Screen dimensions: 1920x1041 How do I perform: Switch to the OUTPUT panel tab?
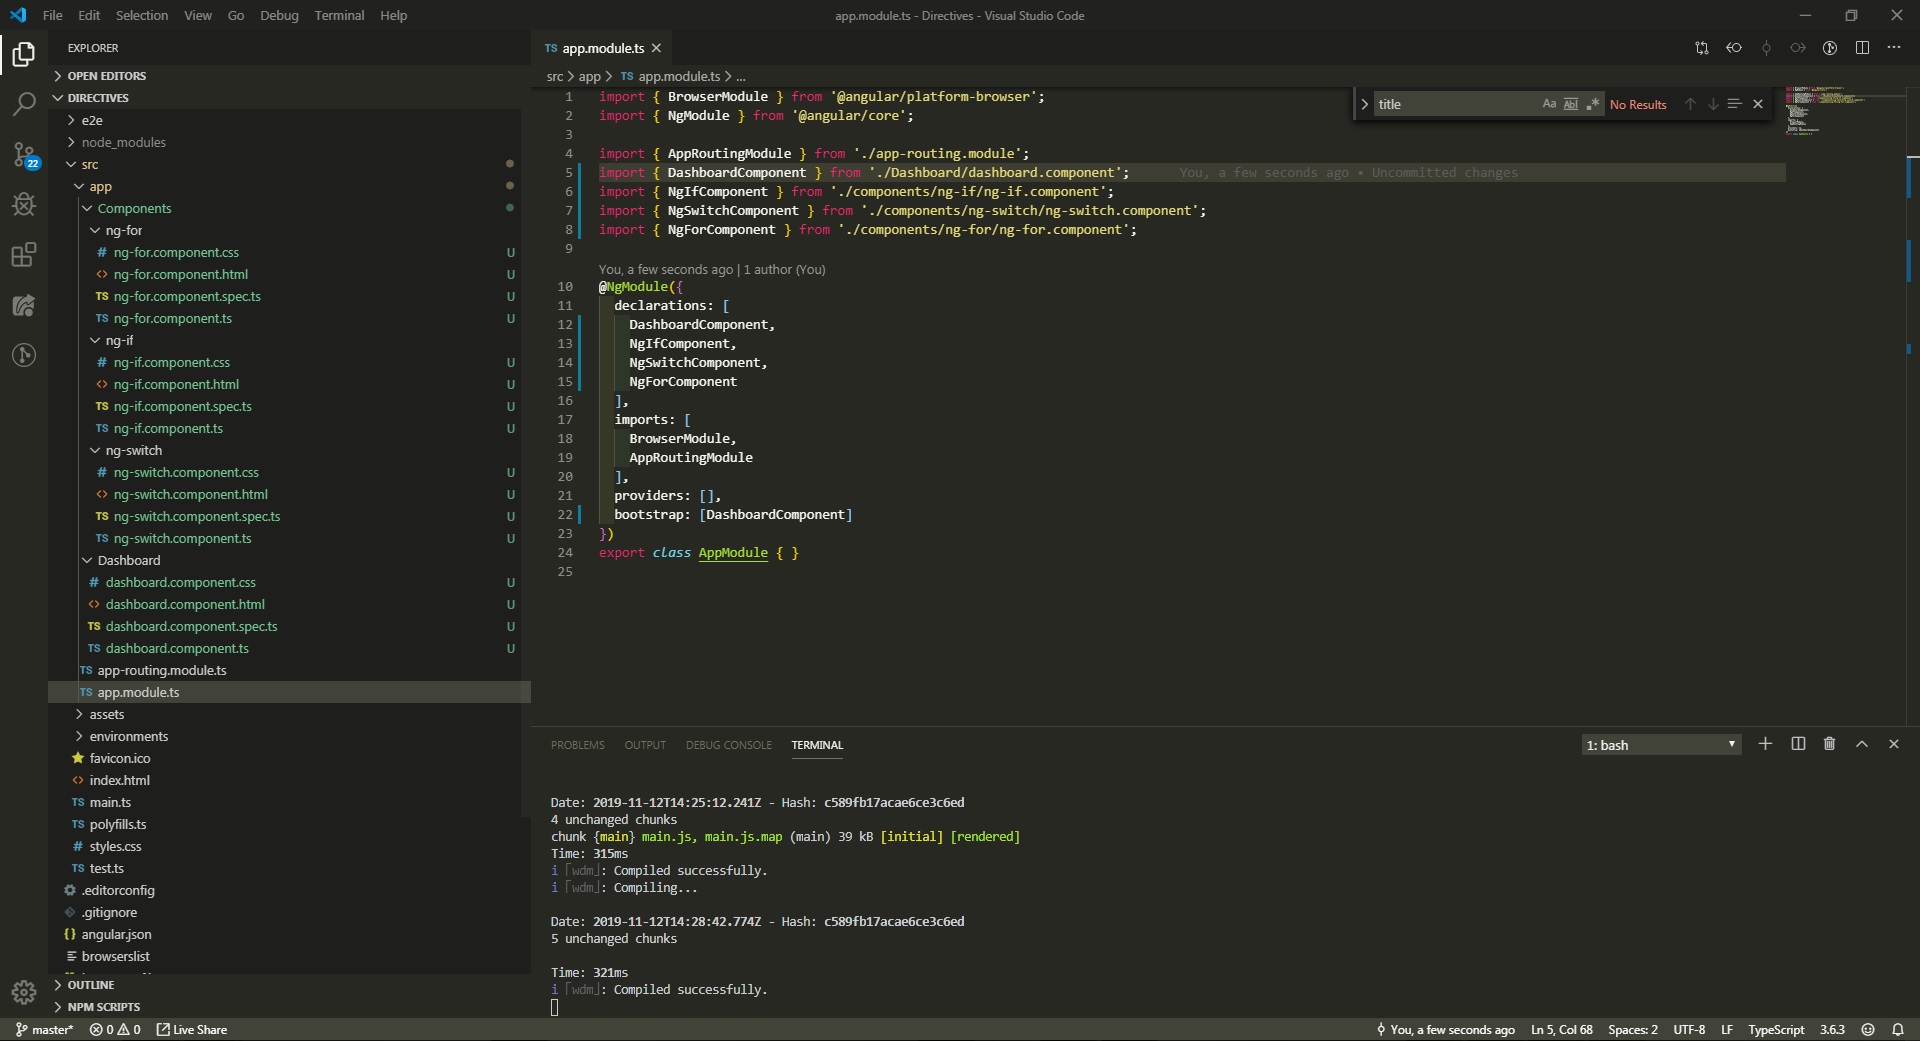click(645, 745)
